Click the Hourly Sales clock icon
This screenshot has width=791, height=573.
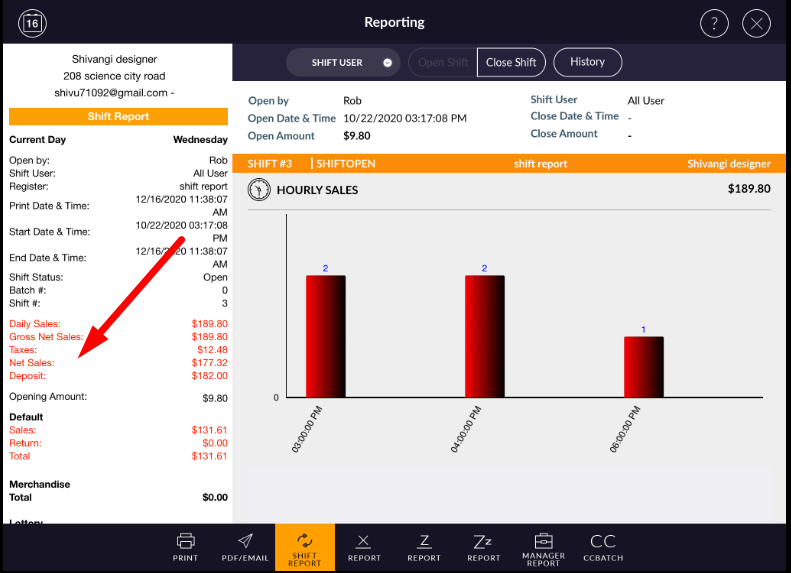(258, 189)
